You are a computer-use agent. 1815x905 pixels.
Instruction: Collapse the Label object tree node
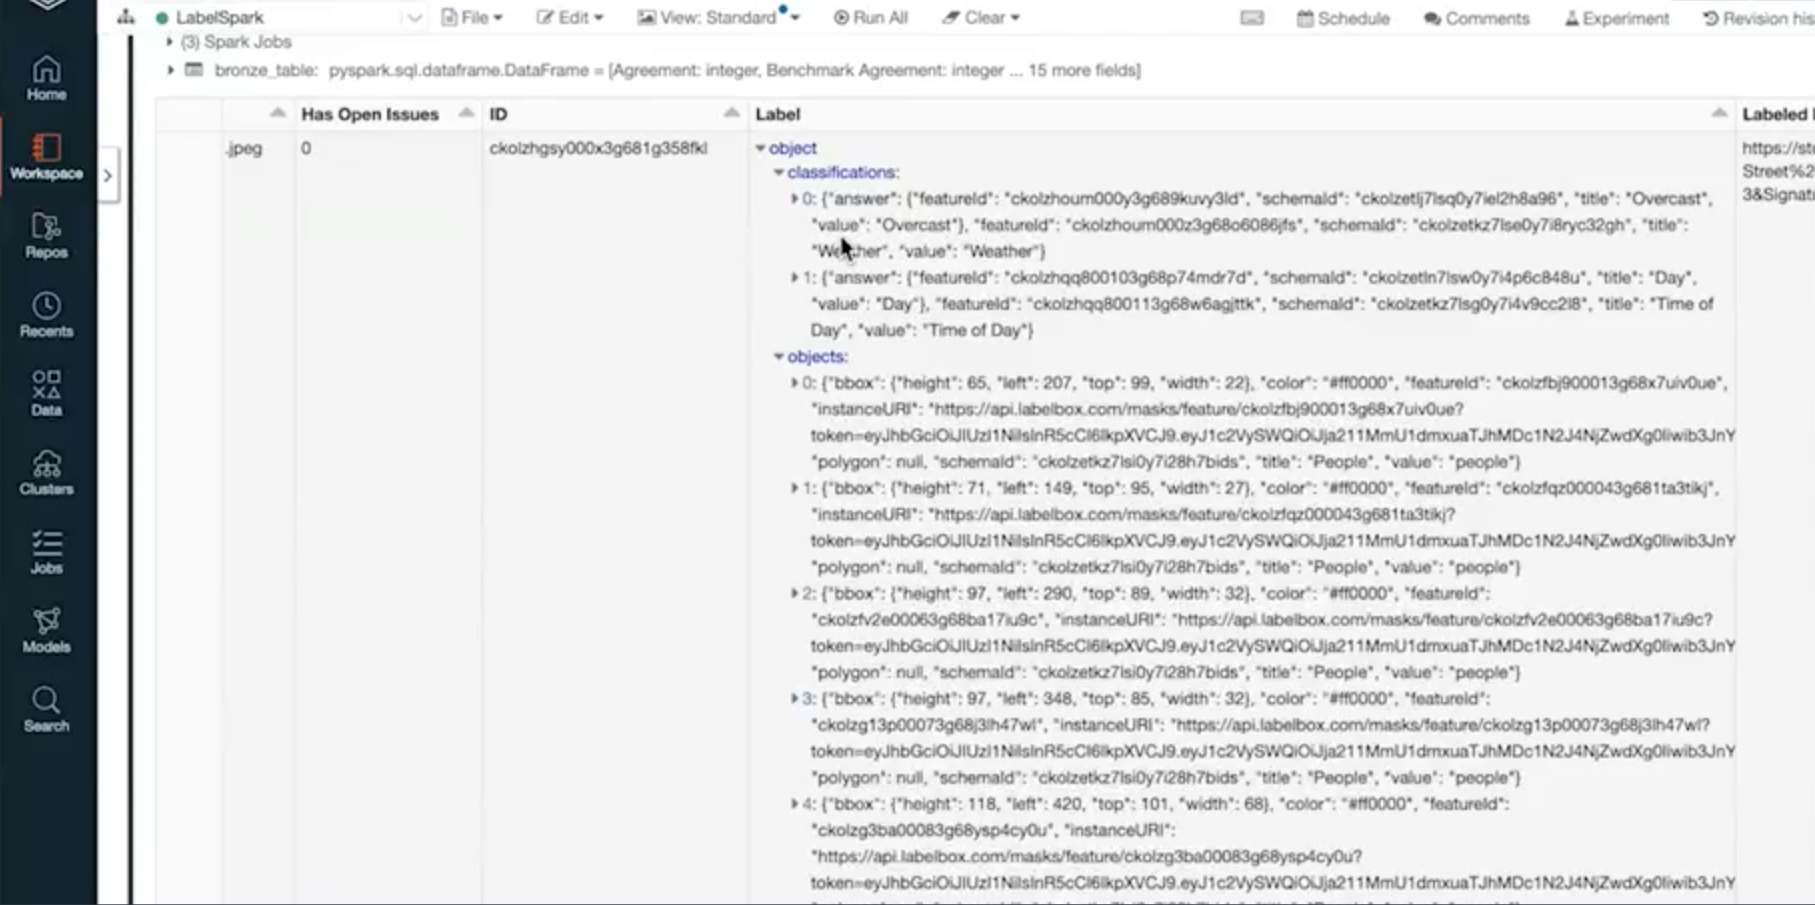(760, 148)
